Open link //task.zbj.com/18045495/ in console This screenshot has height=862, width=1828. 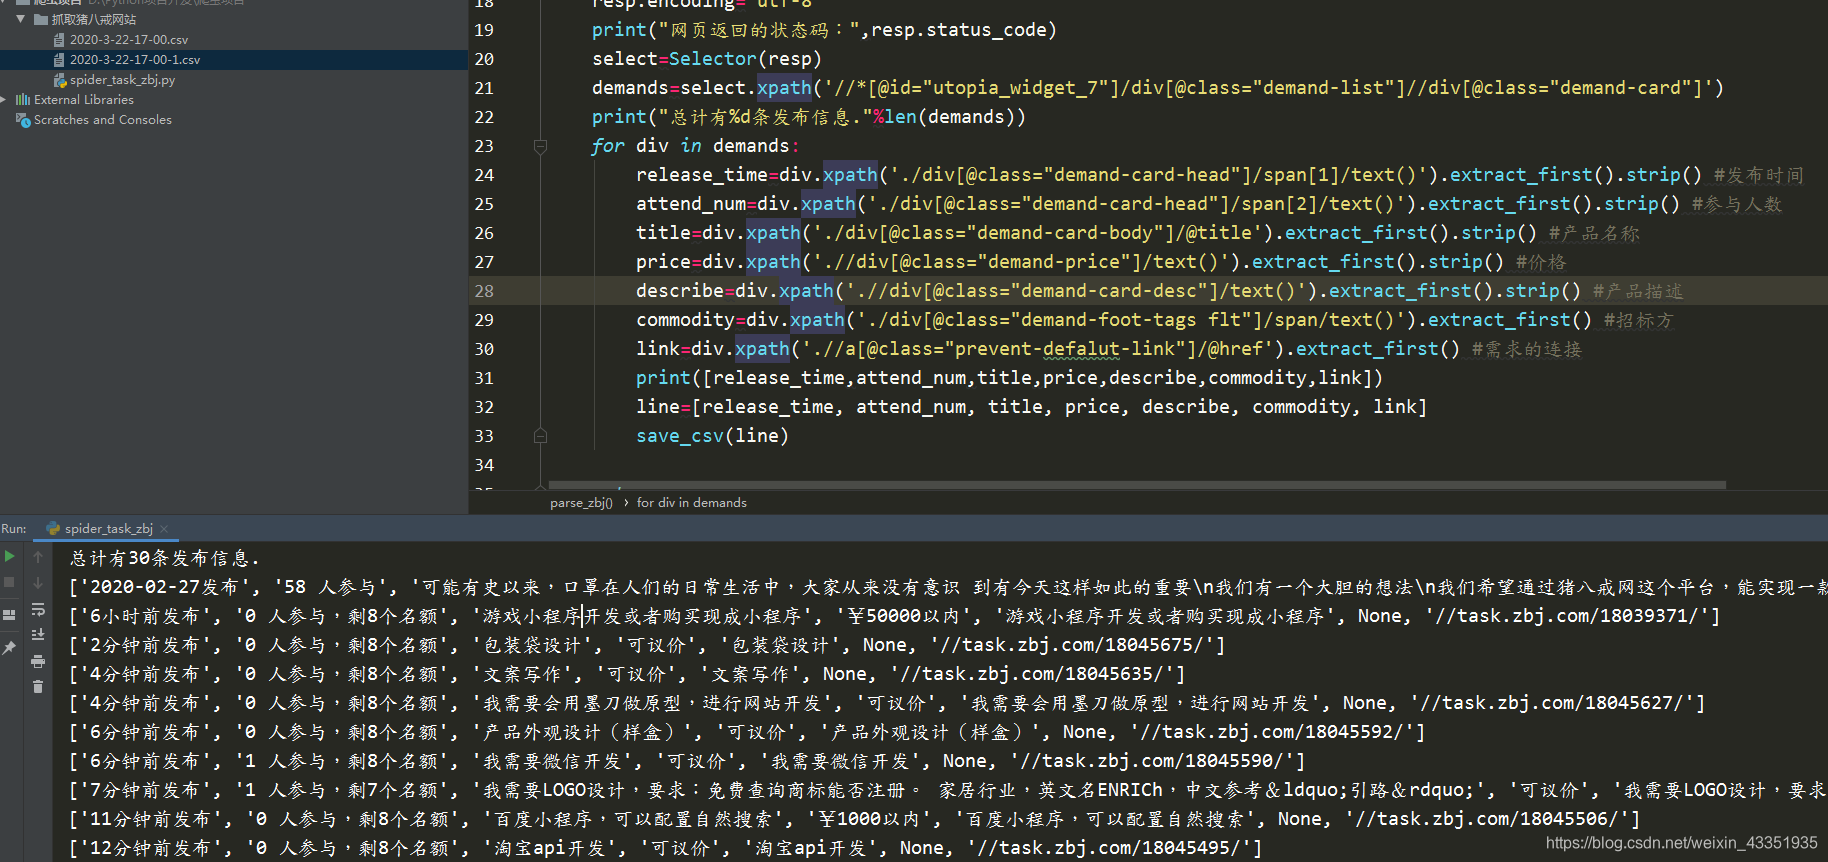(1111, 848)
